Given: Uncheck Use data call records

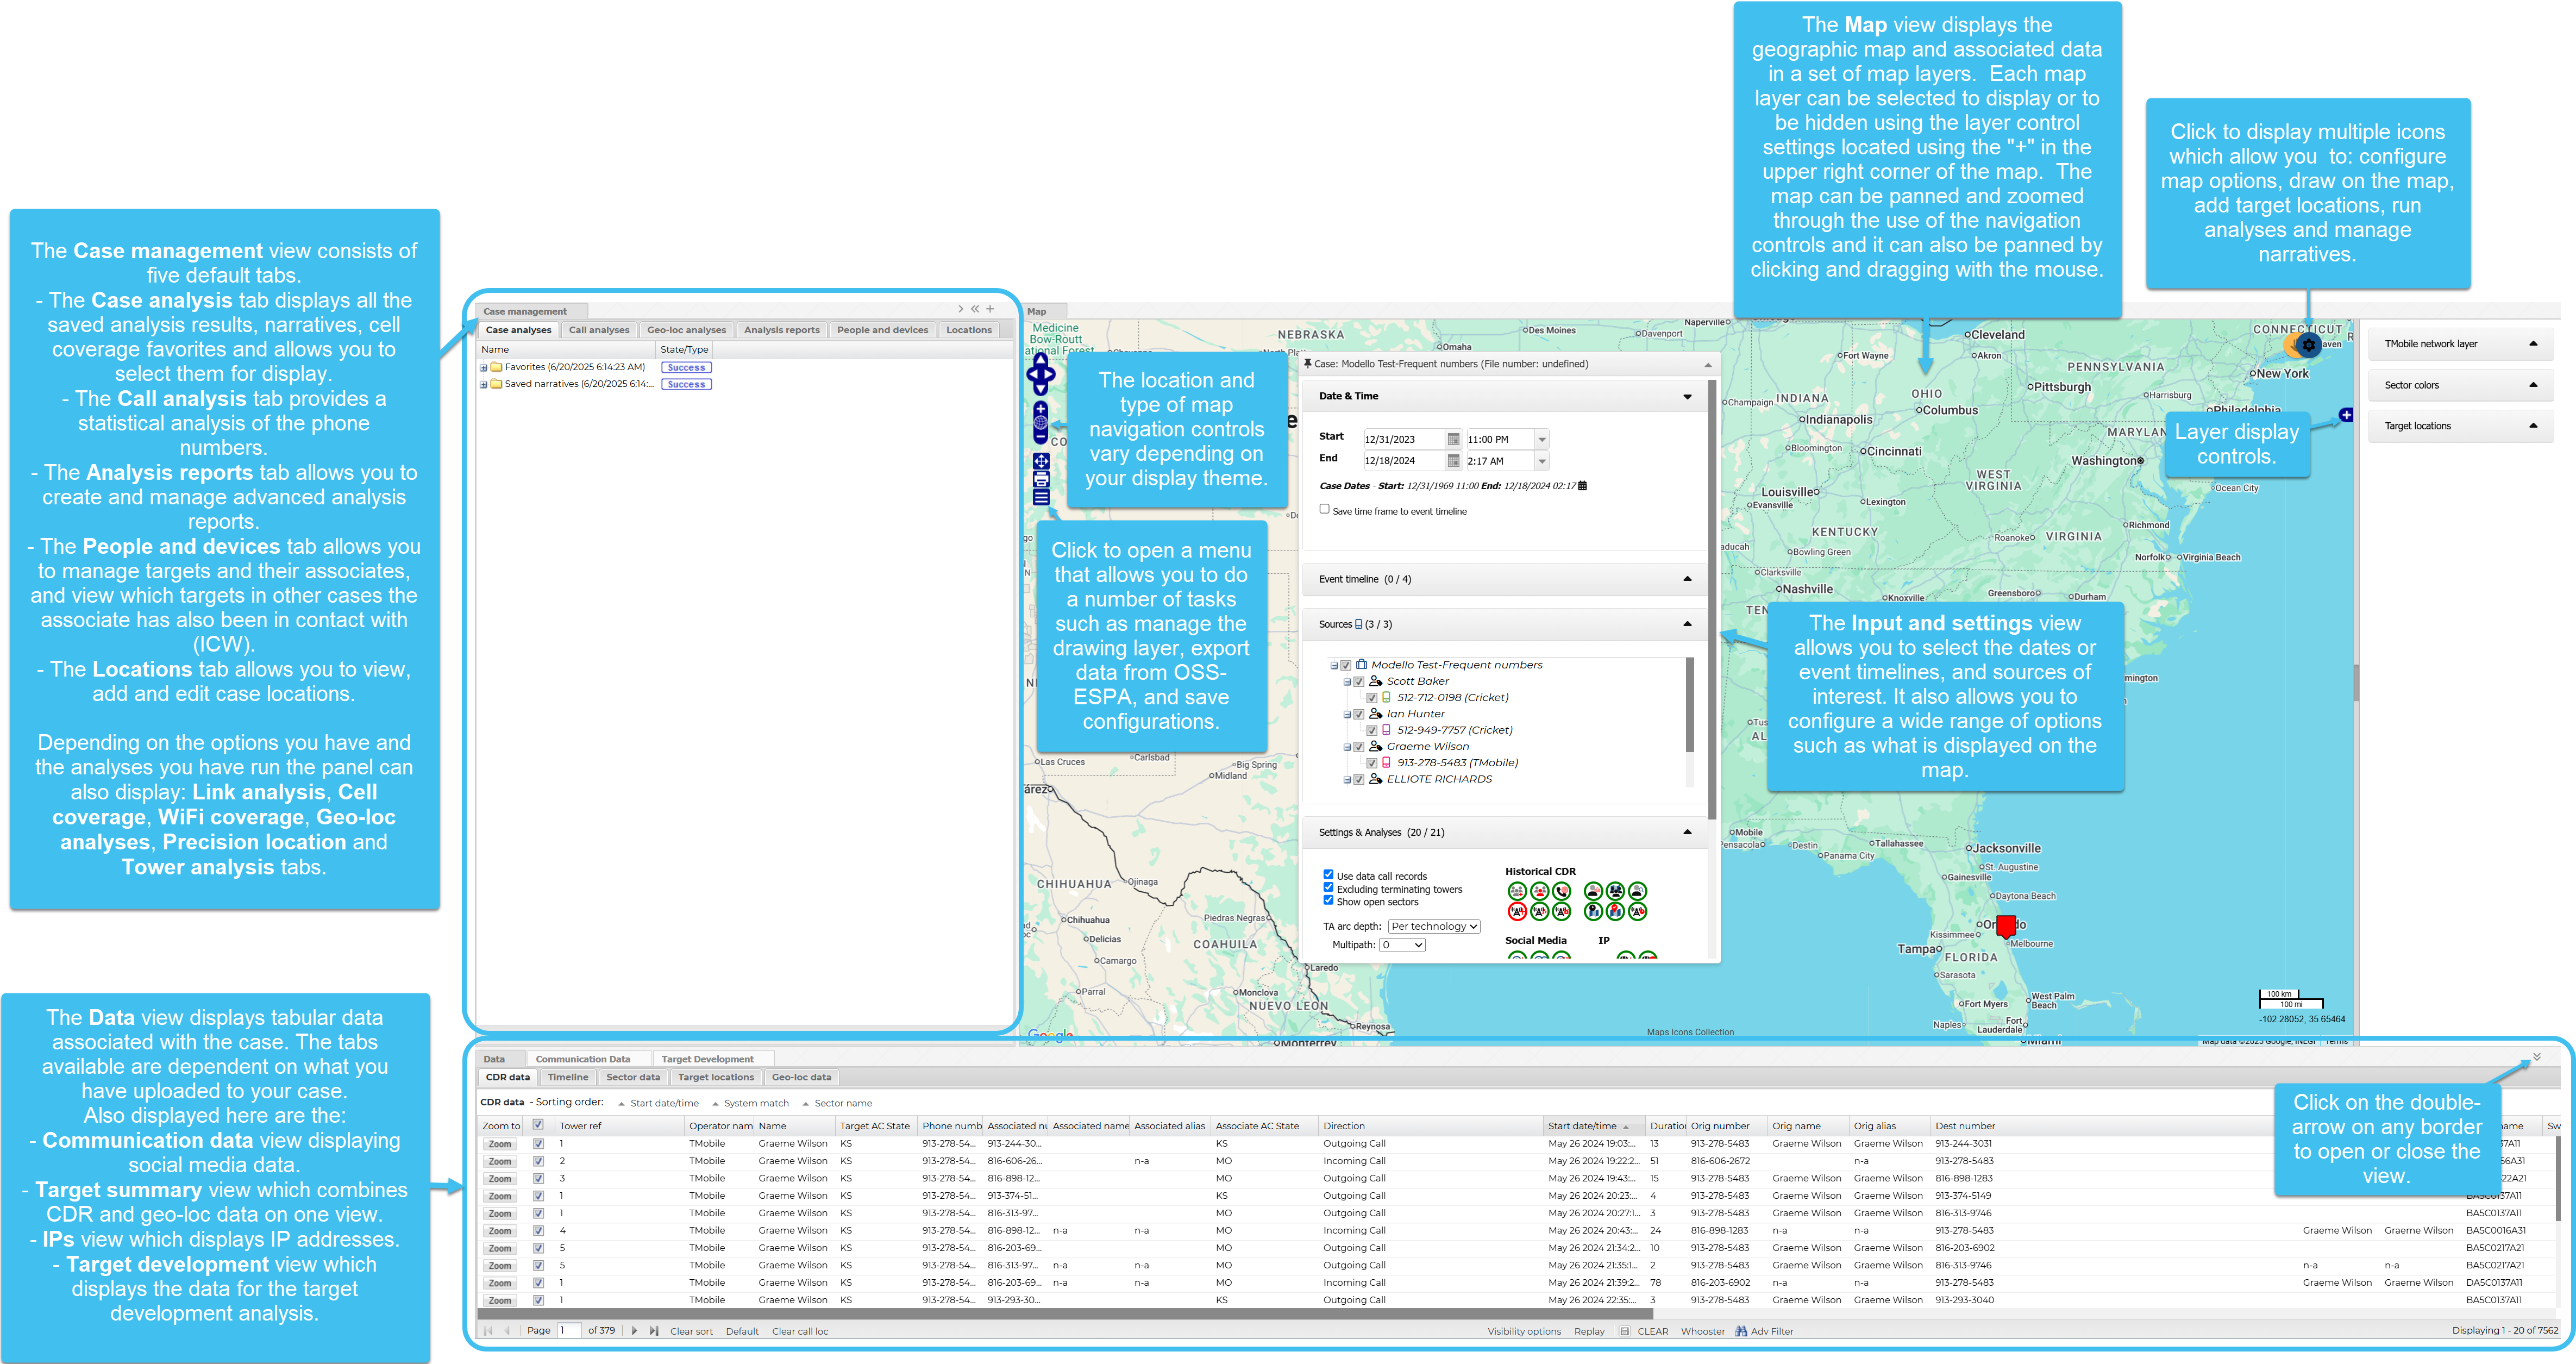Looking at the screenshot, I should click(x=1328, y=875).
